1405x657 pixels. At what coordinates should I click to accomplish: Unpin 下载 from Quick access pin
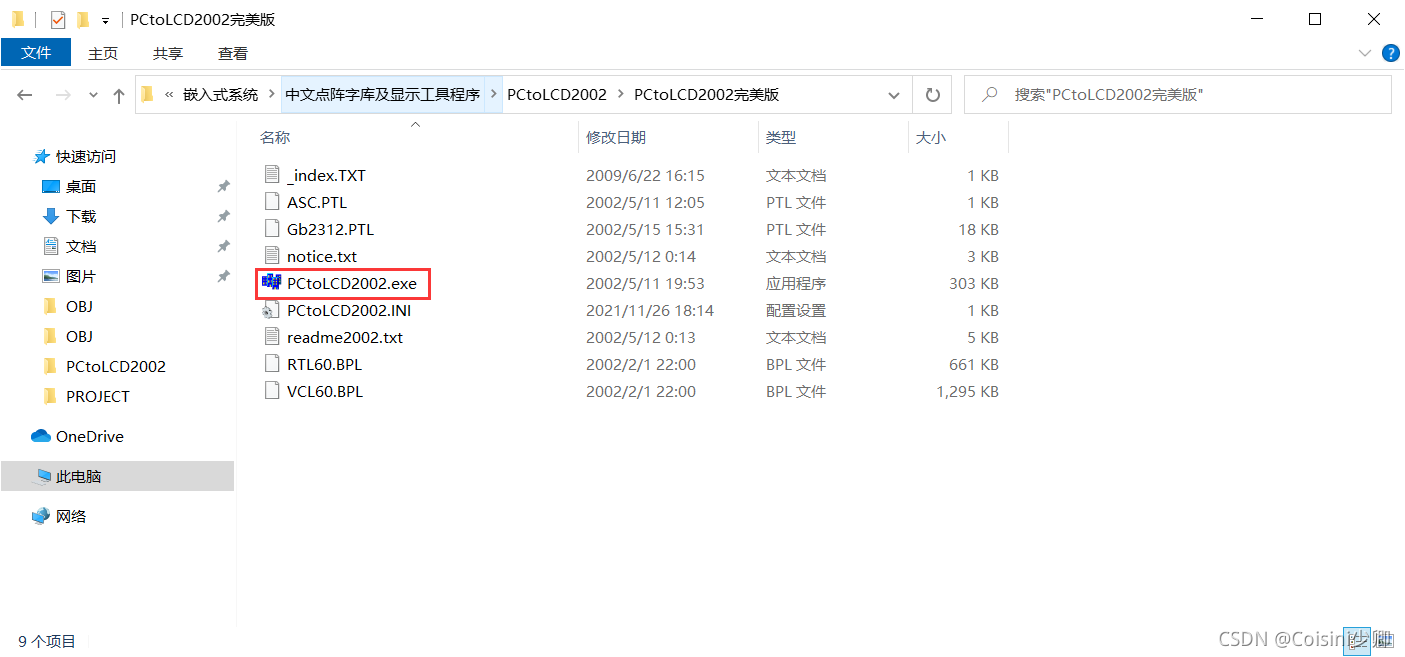223,216
